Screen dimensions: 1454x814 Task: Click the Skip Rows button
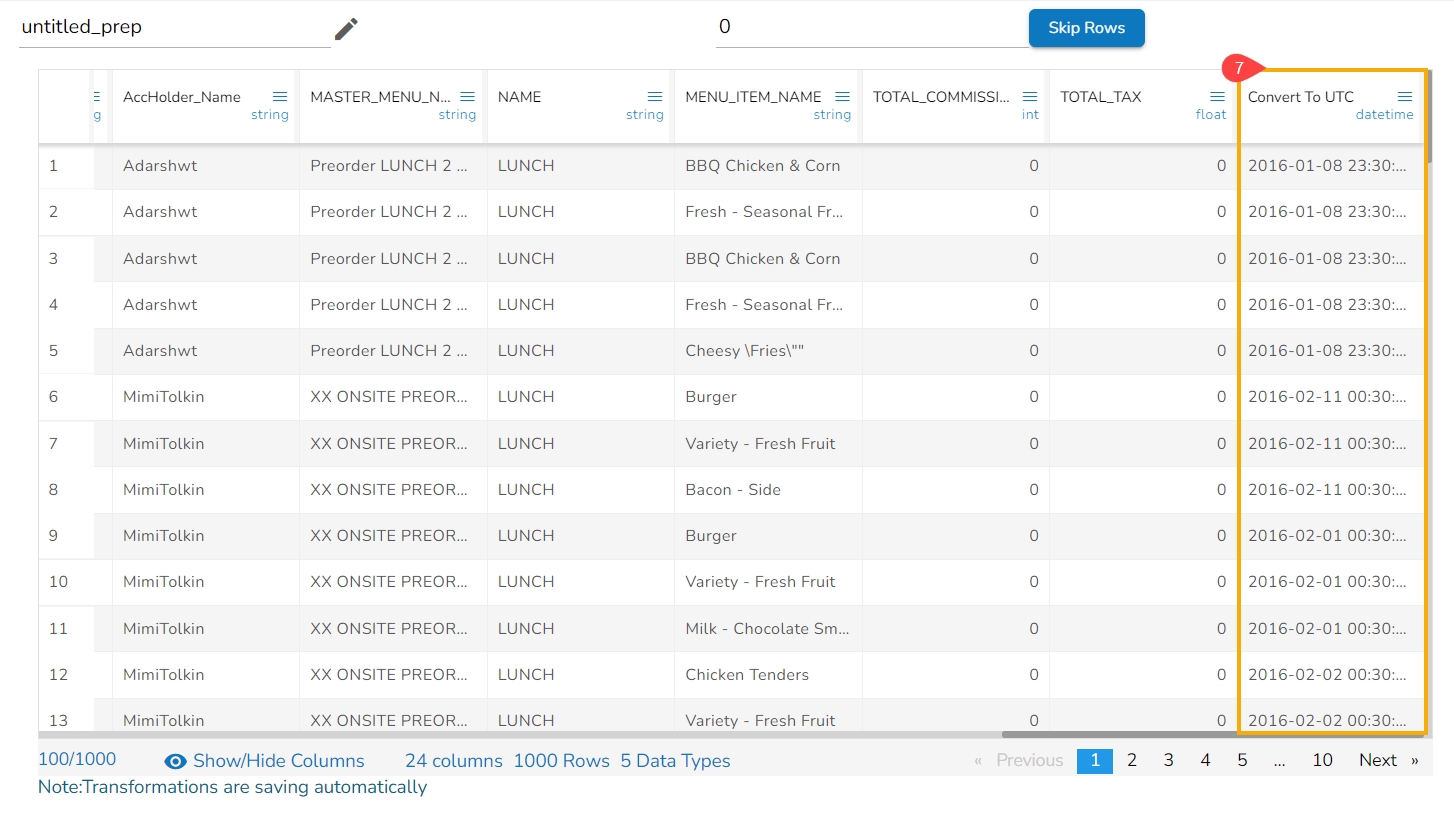1086,28
